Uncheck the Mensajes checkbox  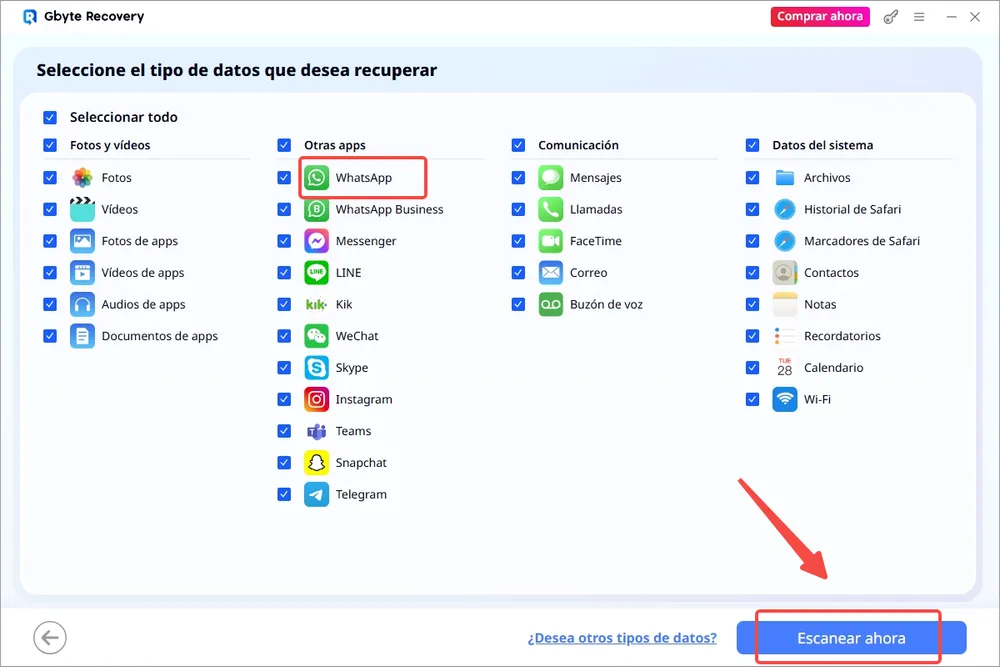tap(518, 178)
